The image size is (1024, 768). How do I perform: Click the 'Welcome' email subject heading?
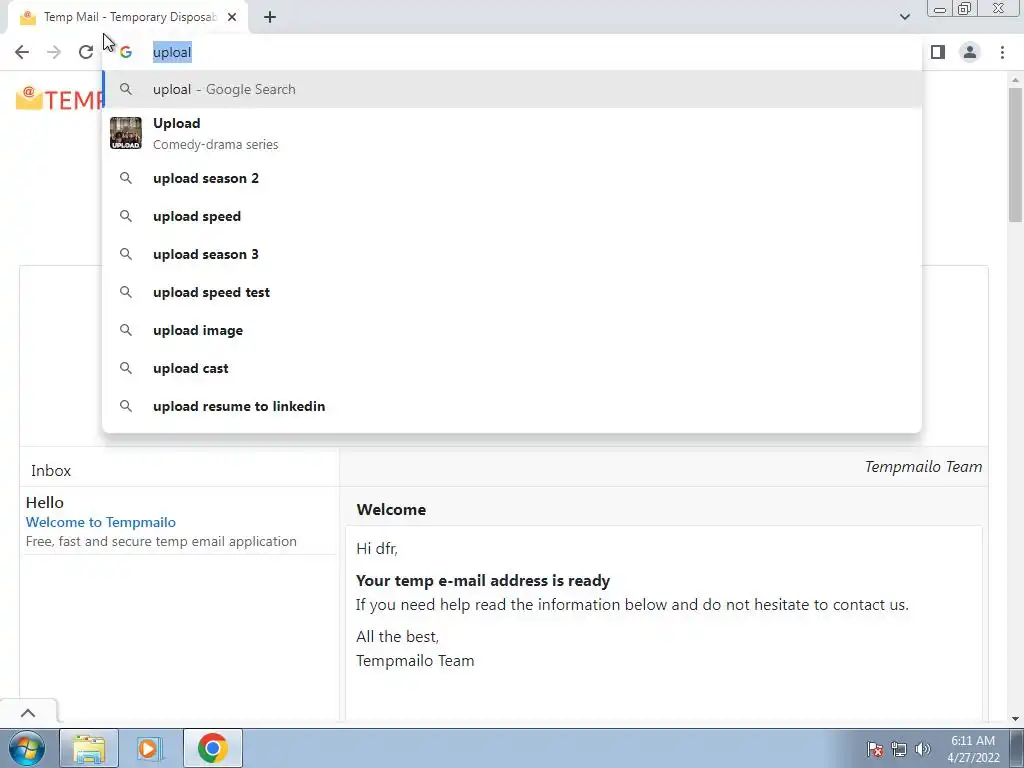391,510
